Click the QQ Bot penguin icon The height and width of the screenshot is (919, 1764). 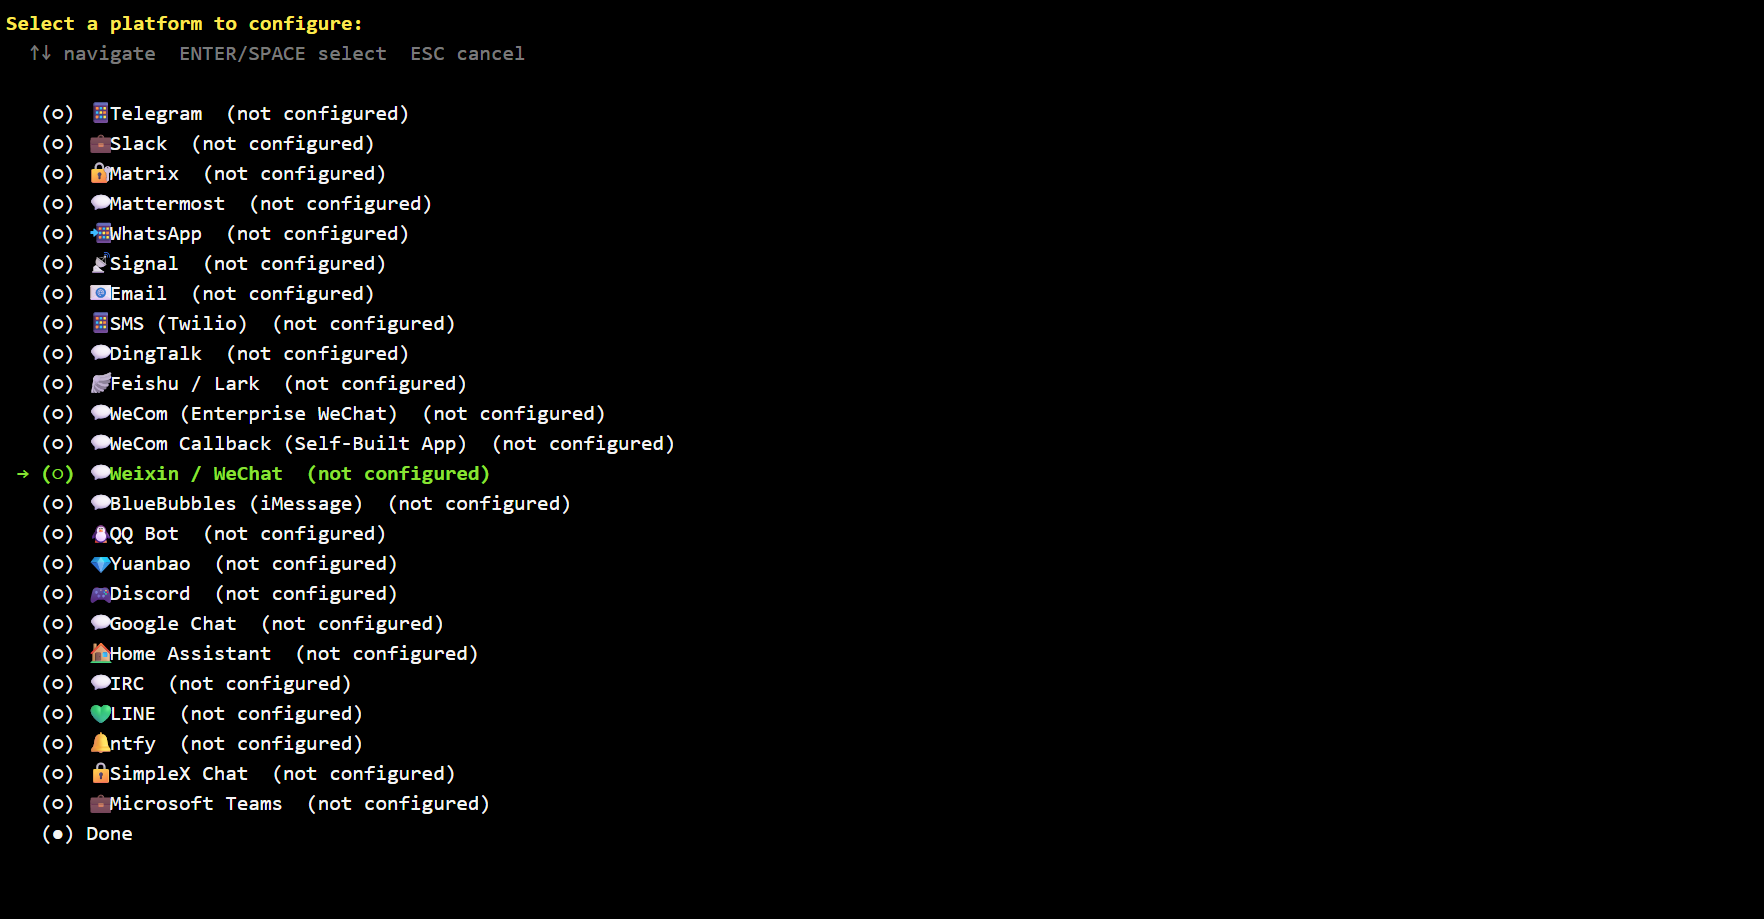100,533
